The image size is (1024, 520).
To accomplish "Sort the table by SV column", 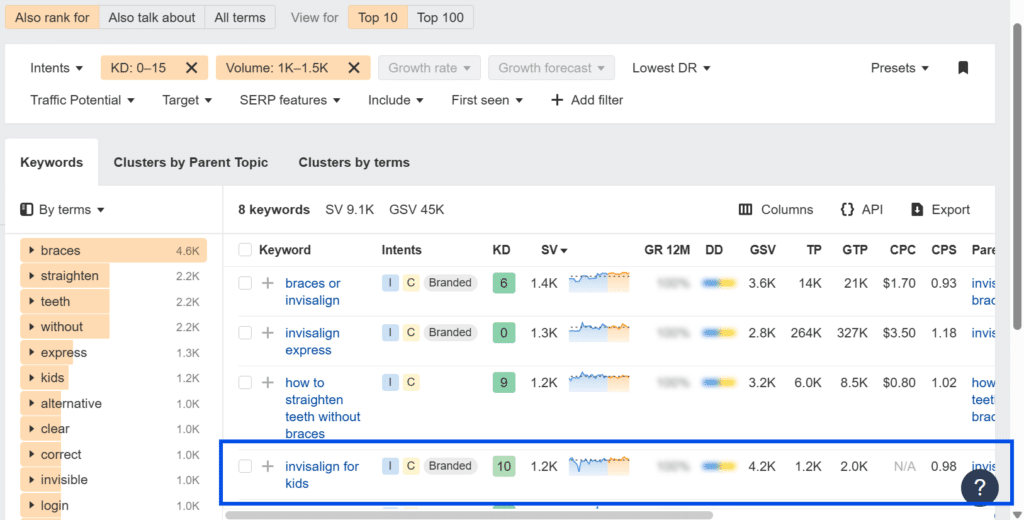I will 554,250.
